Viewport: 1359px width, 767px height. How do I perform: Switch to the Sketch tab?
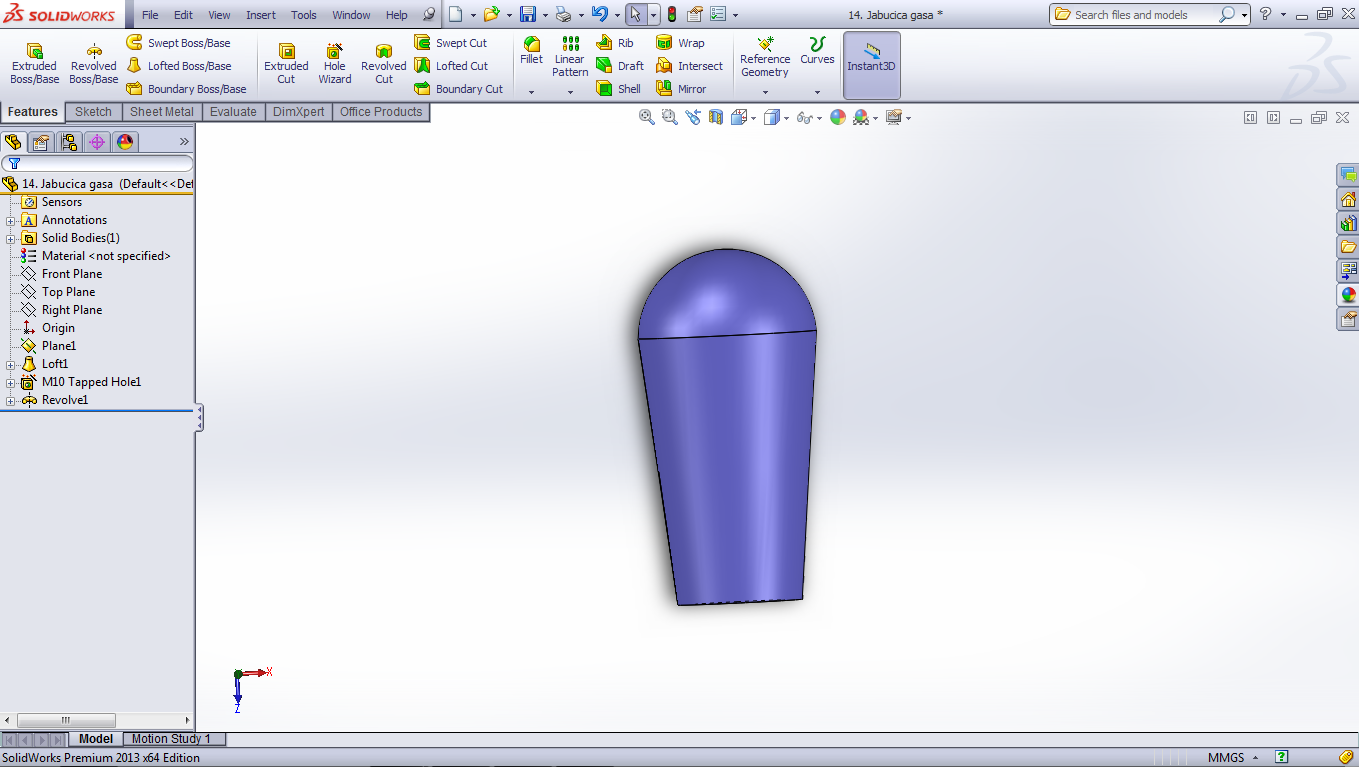click(x=93, y=112)
